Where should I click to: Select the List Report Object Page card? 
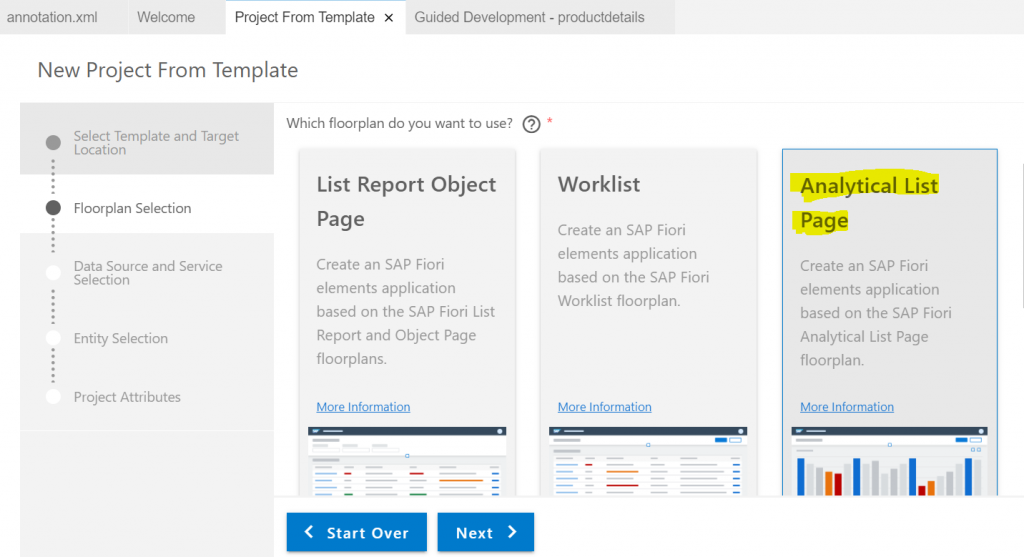[x=407, y=323]
